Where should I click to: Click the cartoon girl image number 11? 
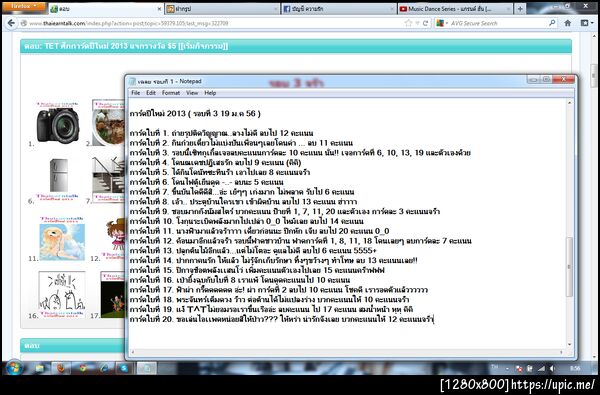(62, 239)
